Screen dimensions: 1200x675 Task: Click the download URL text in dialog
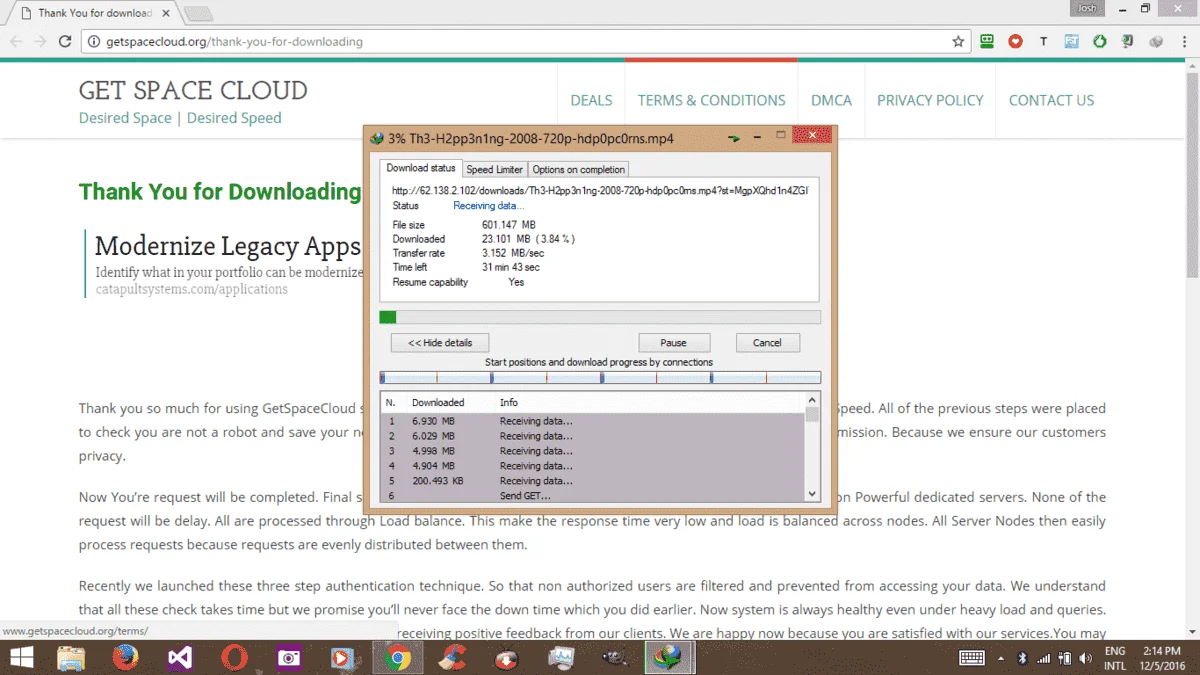[x=600, y=190]
